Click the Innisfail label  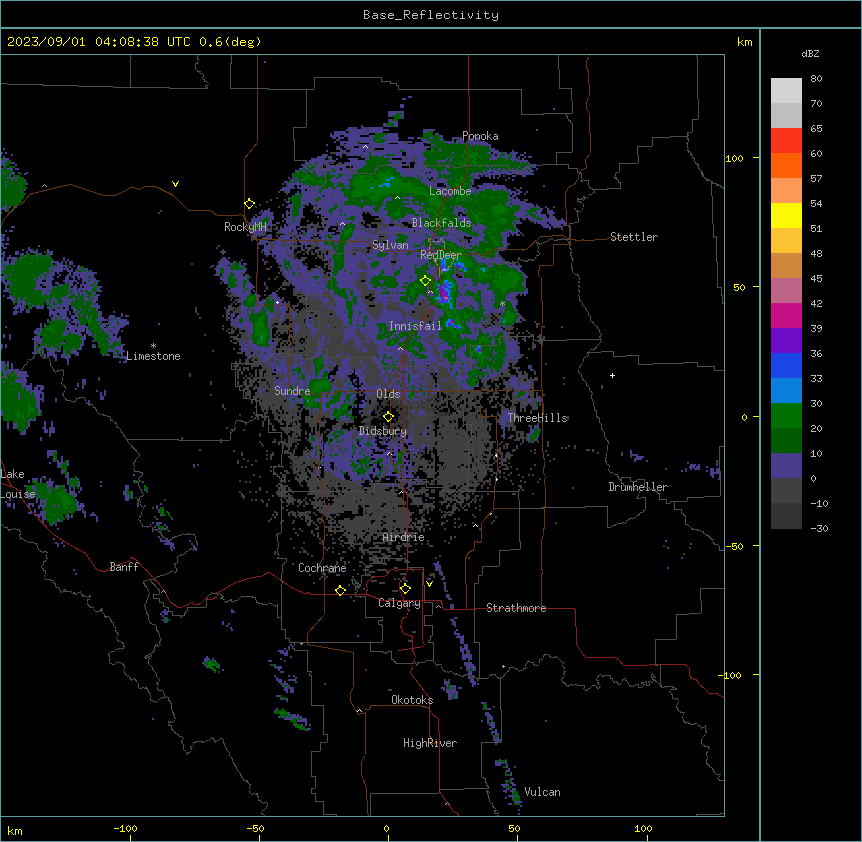pos(416,326)
